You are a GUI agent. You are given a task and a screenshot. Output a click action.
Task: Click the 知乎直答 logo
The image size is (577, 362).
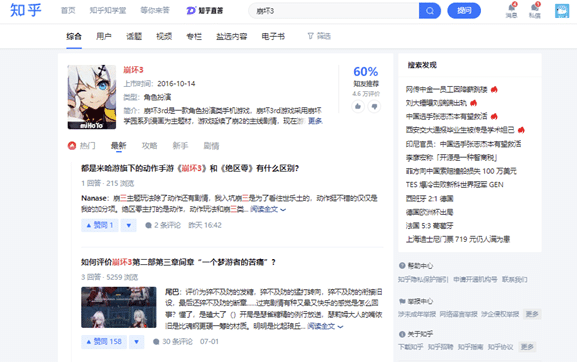pos(205,11)
